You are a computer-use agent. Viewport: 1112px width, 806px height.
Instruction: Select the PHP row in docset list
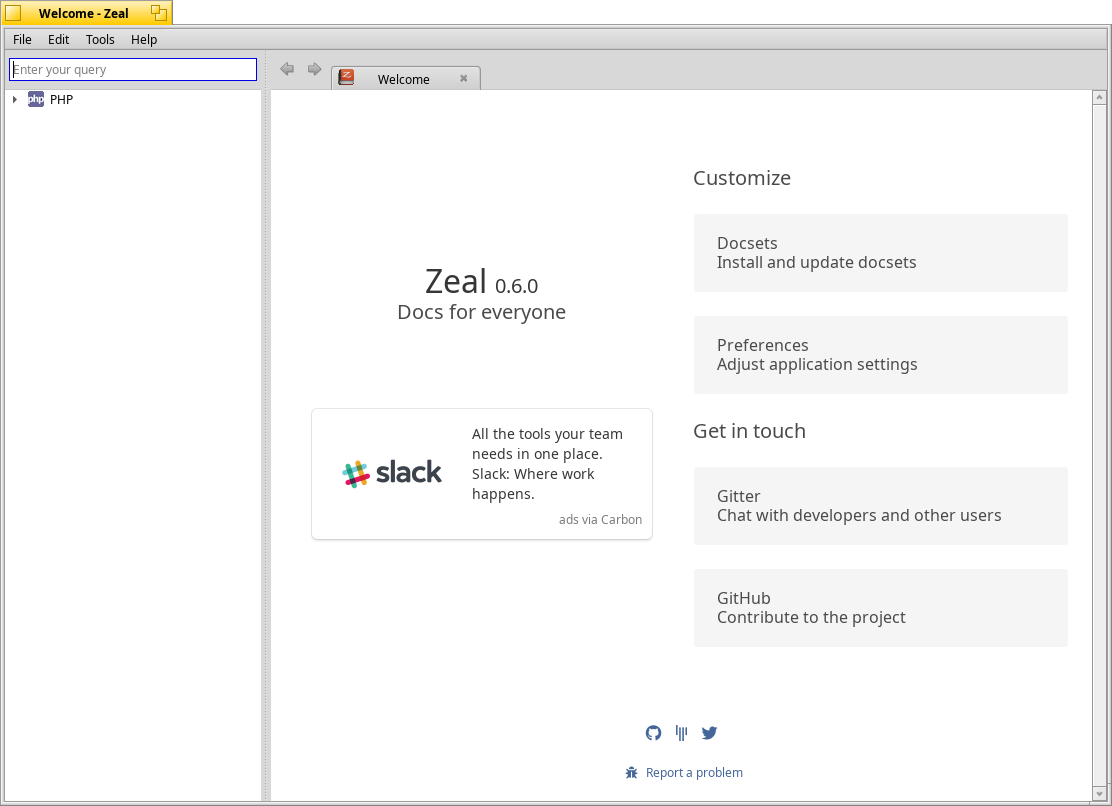tap(133, 99)
